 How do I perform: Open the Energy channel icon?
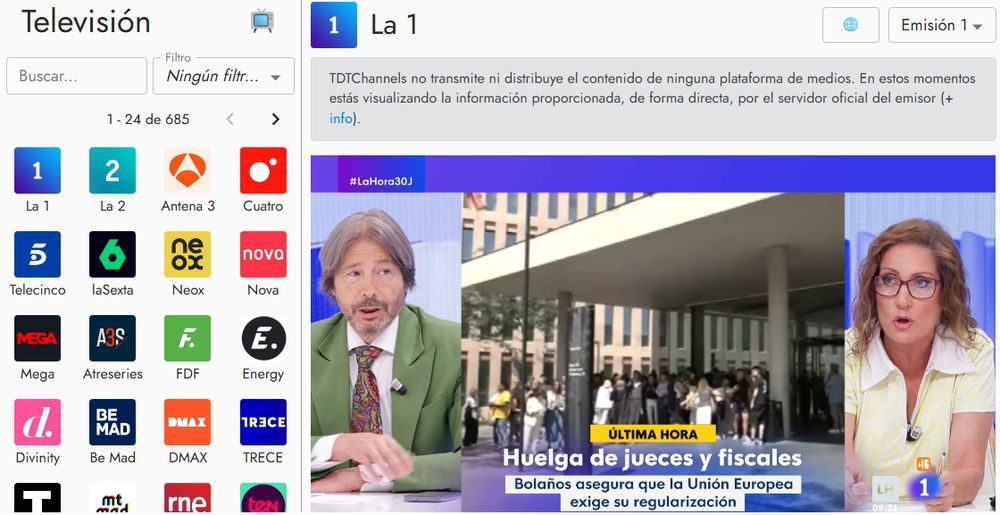(263, 338)
